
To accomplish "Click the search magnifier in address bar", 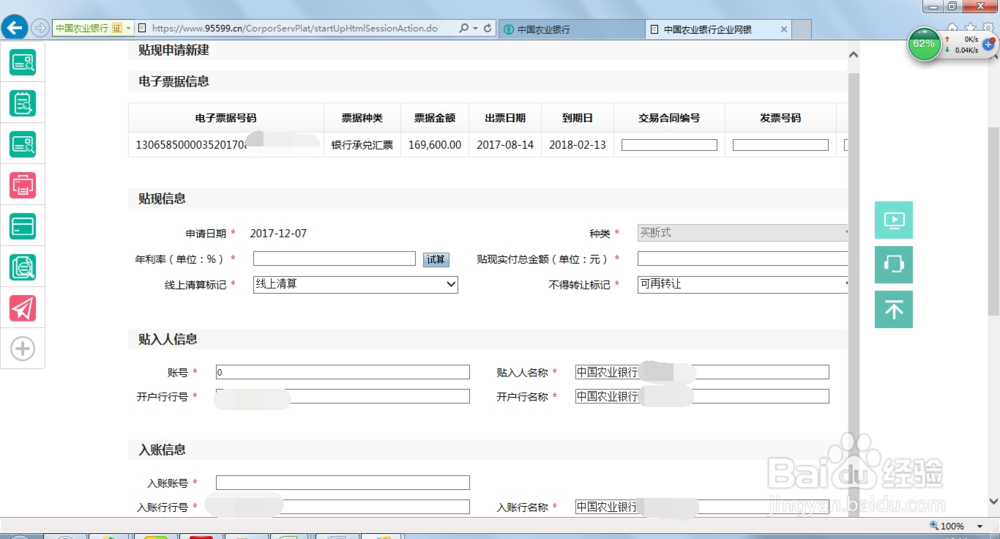I will (x=464, y=28).
